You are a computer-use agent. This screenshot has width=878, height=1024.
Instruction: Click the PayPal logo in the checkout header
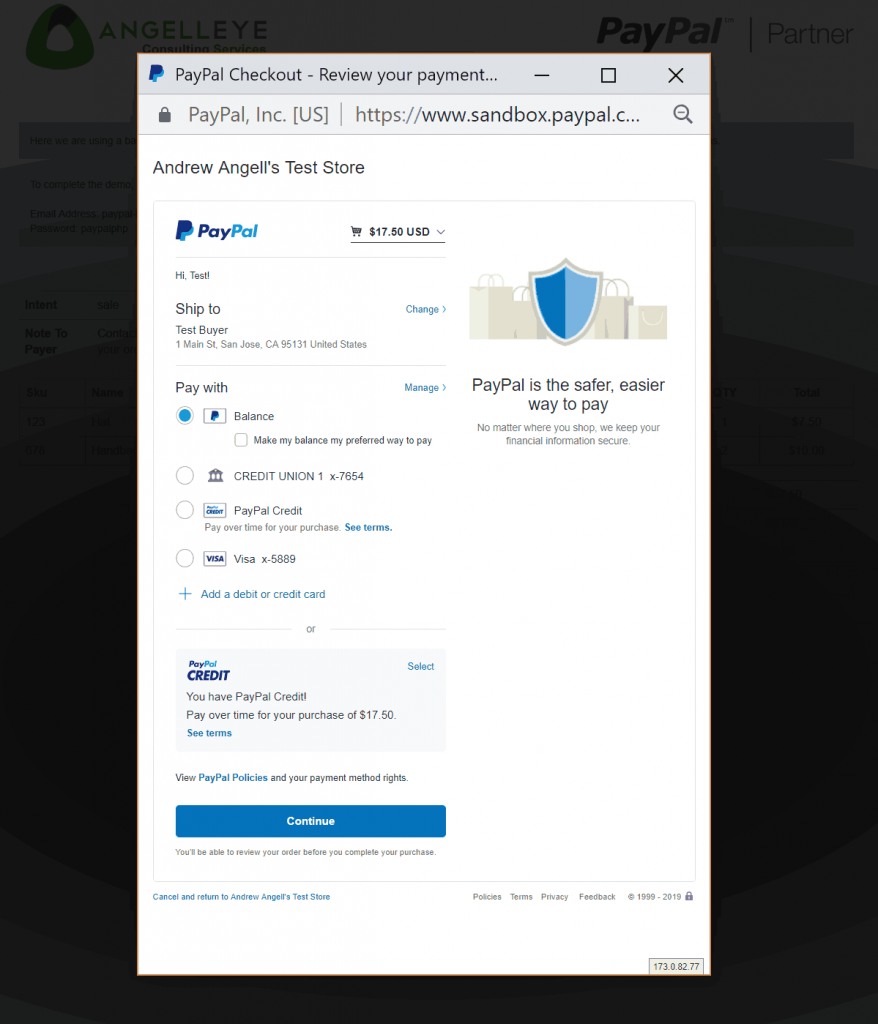(x=216, y=231)
